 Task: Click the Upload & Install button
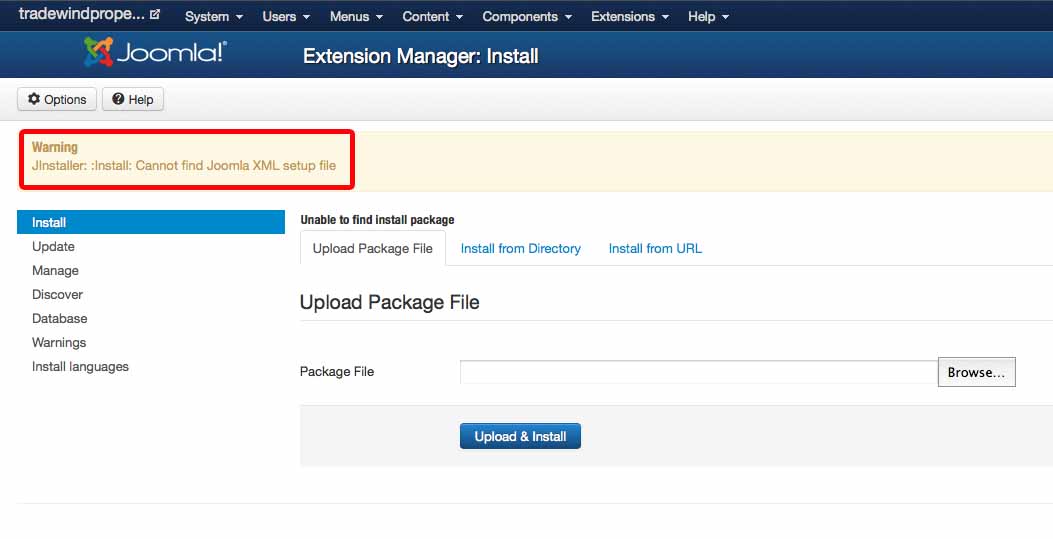520,436
